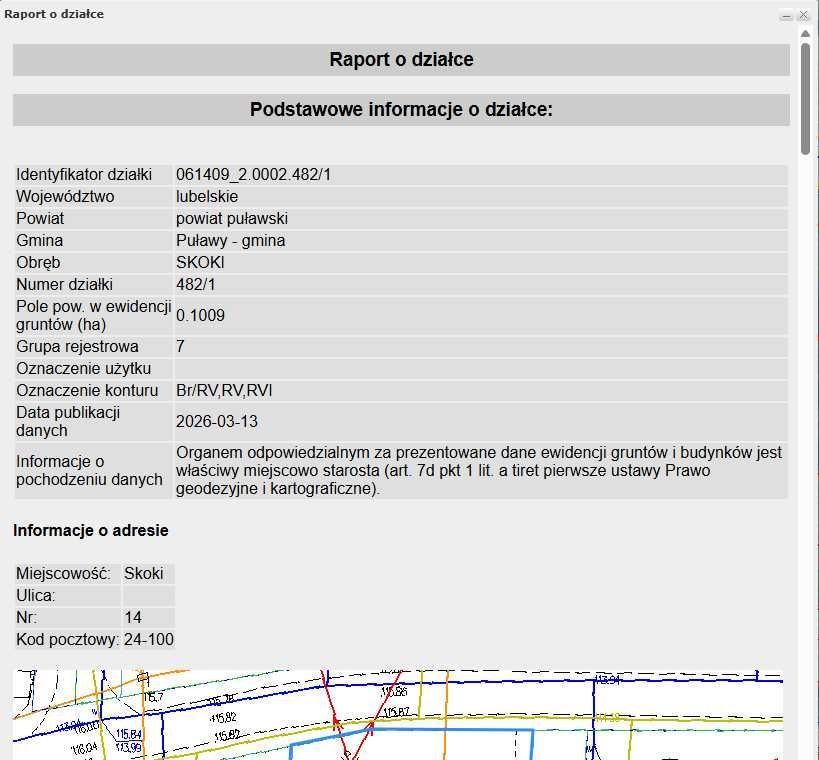The height and width of the screenshot is (760, 819).
Task: Click the gmina value 'Puławy - gmina'
Action: click(x=230, y=241)
